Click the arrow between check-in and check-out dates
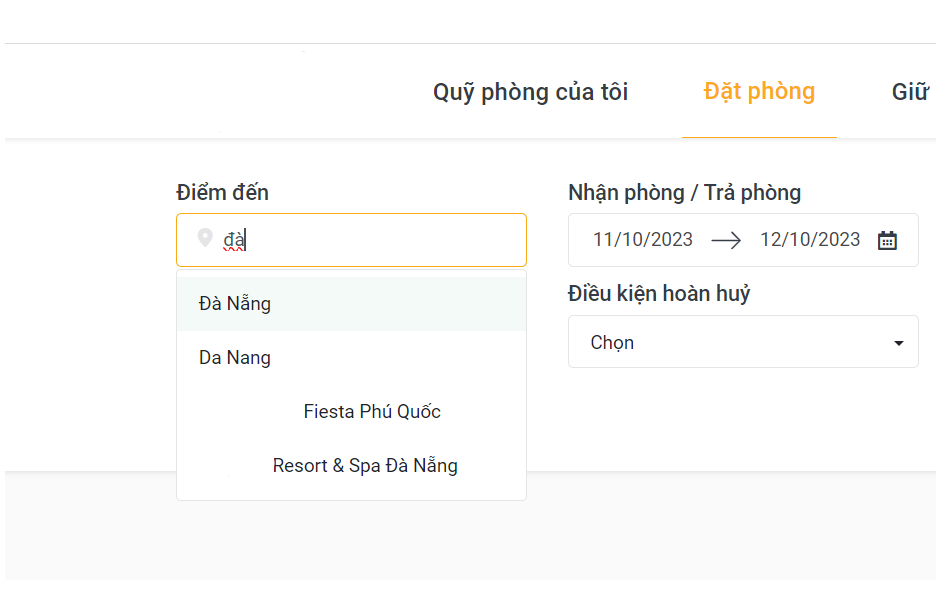The image size is (936, 589). point(726,240)
